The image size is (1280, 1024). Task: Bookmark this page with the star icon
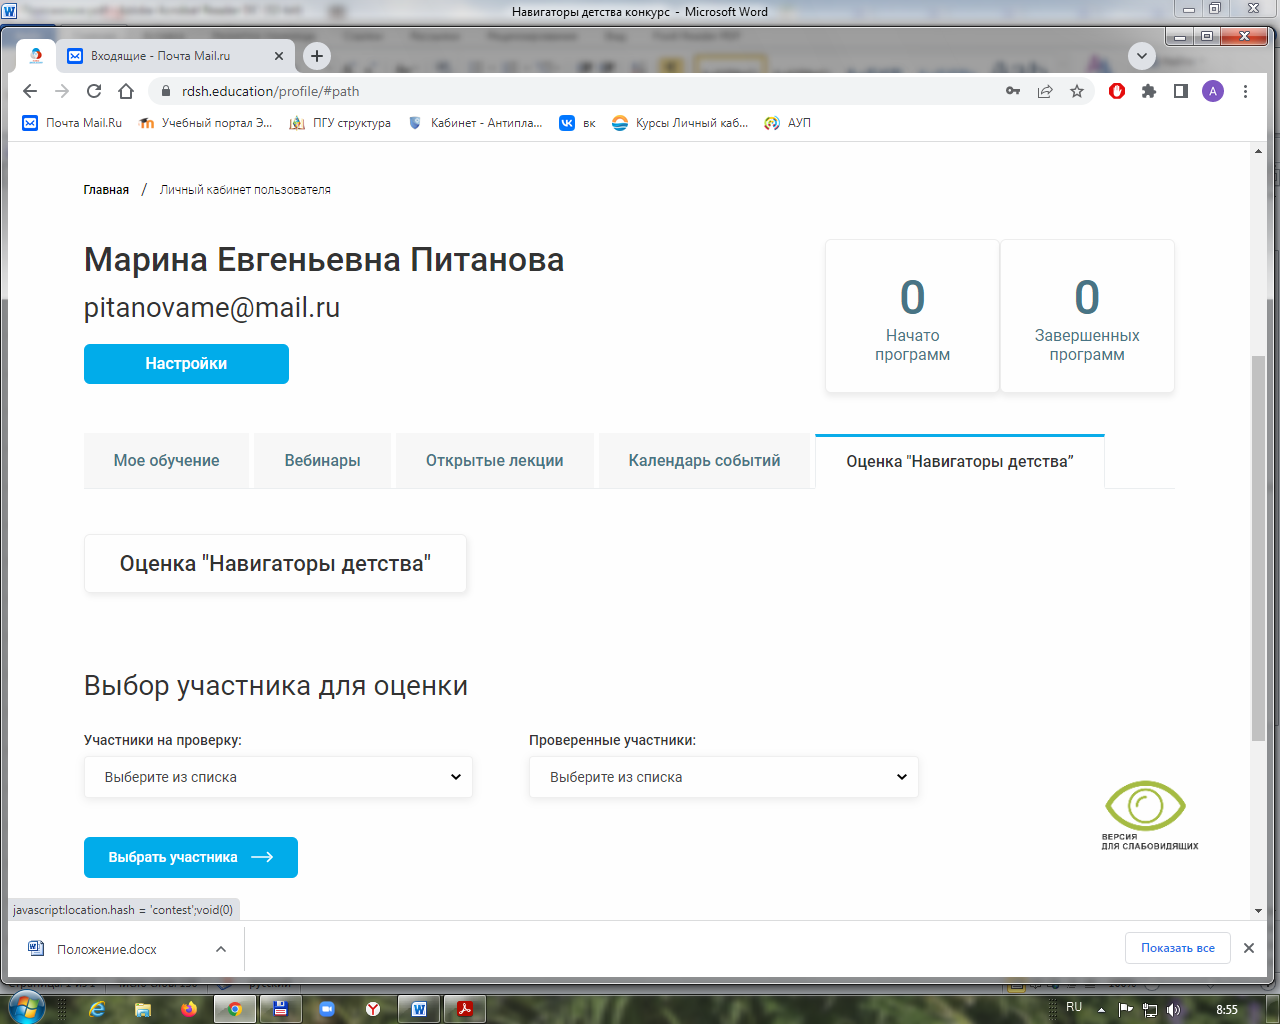(x=1077, y=91)
